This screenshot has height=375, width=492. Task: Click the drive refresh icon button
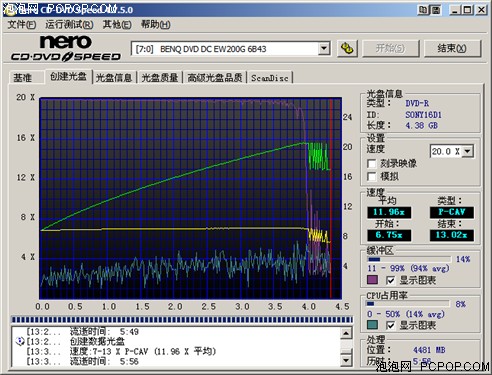click(x=347, y=49)
